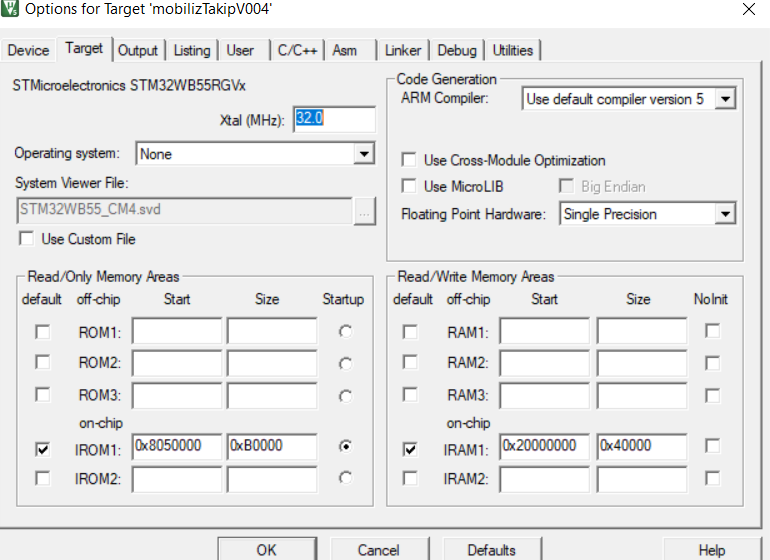Uncheck the IRAM1 default checkbox
This screenshot has height=560, width=770.
tap(410, 449)
